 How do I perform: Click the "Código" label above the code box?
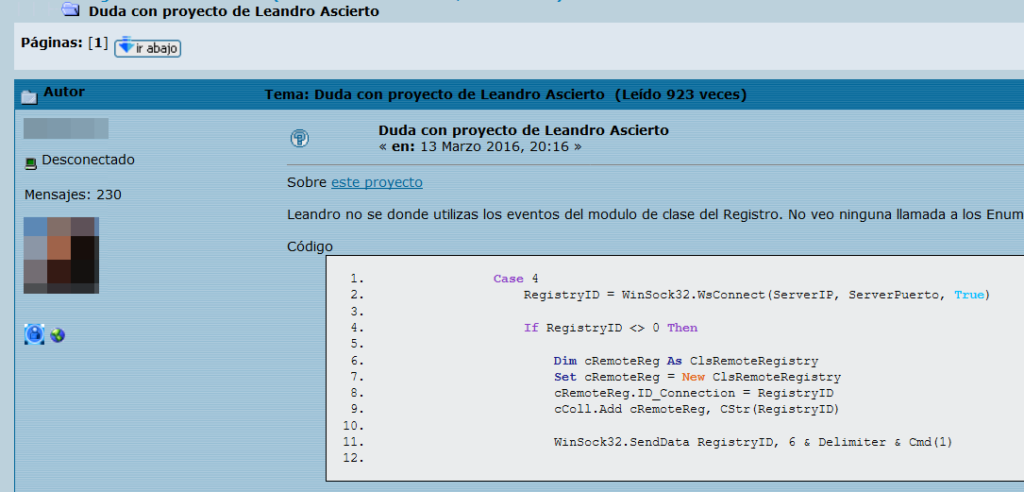(309, 246)
